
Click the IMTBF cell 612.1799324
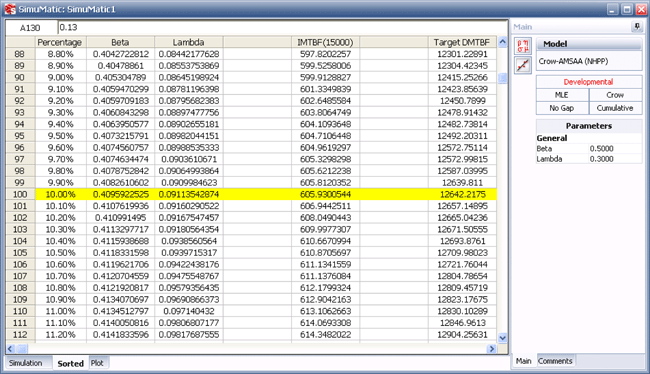click(x=325, y=287)
